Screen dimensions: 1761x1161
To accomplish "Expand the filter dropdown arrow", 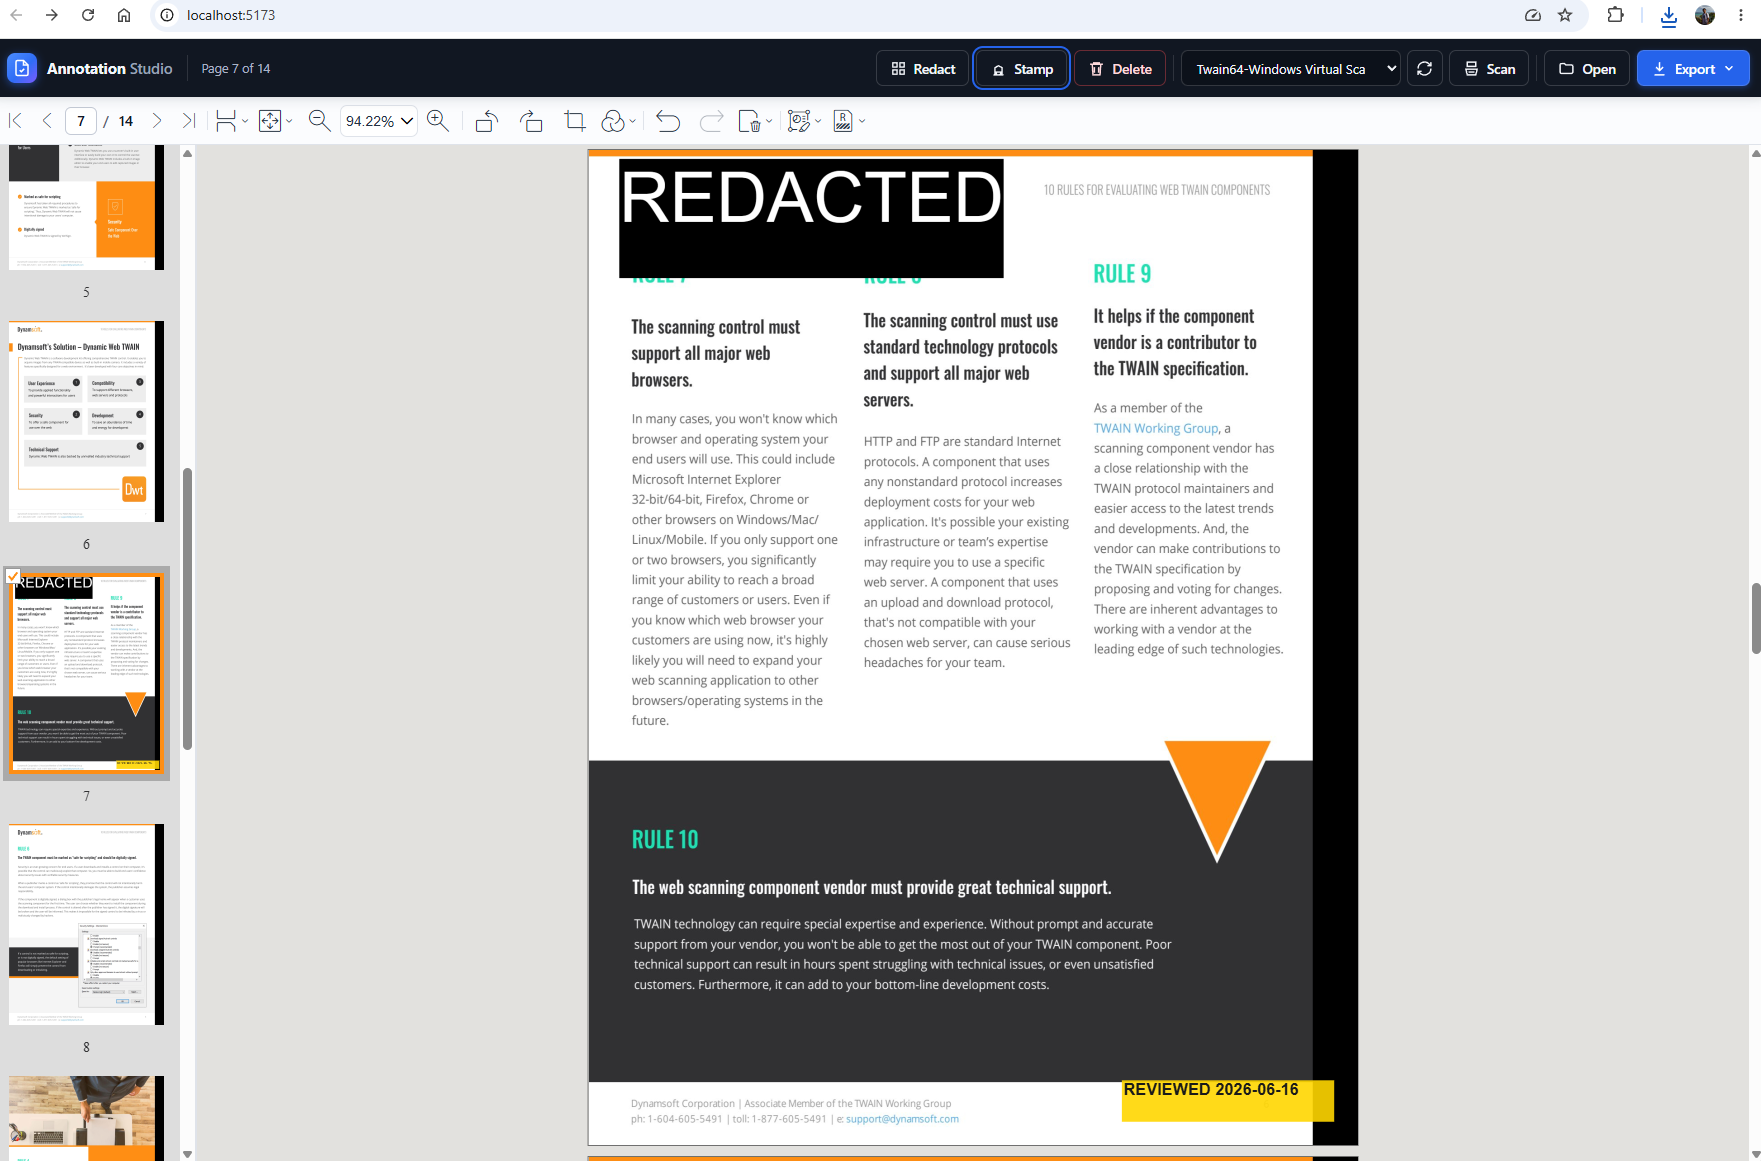I will [633, 122].
